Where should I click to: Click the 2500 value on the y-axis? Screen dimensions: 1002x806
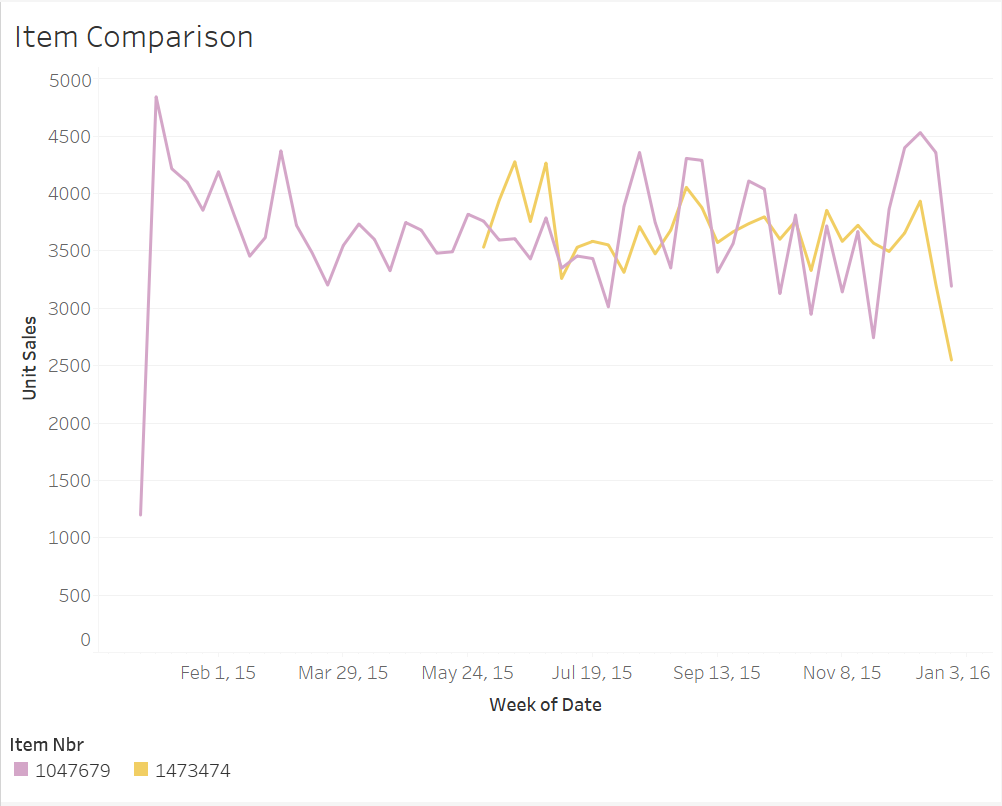pyautogui.click(x=70, y=366)
